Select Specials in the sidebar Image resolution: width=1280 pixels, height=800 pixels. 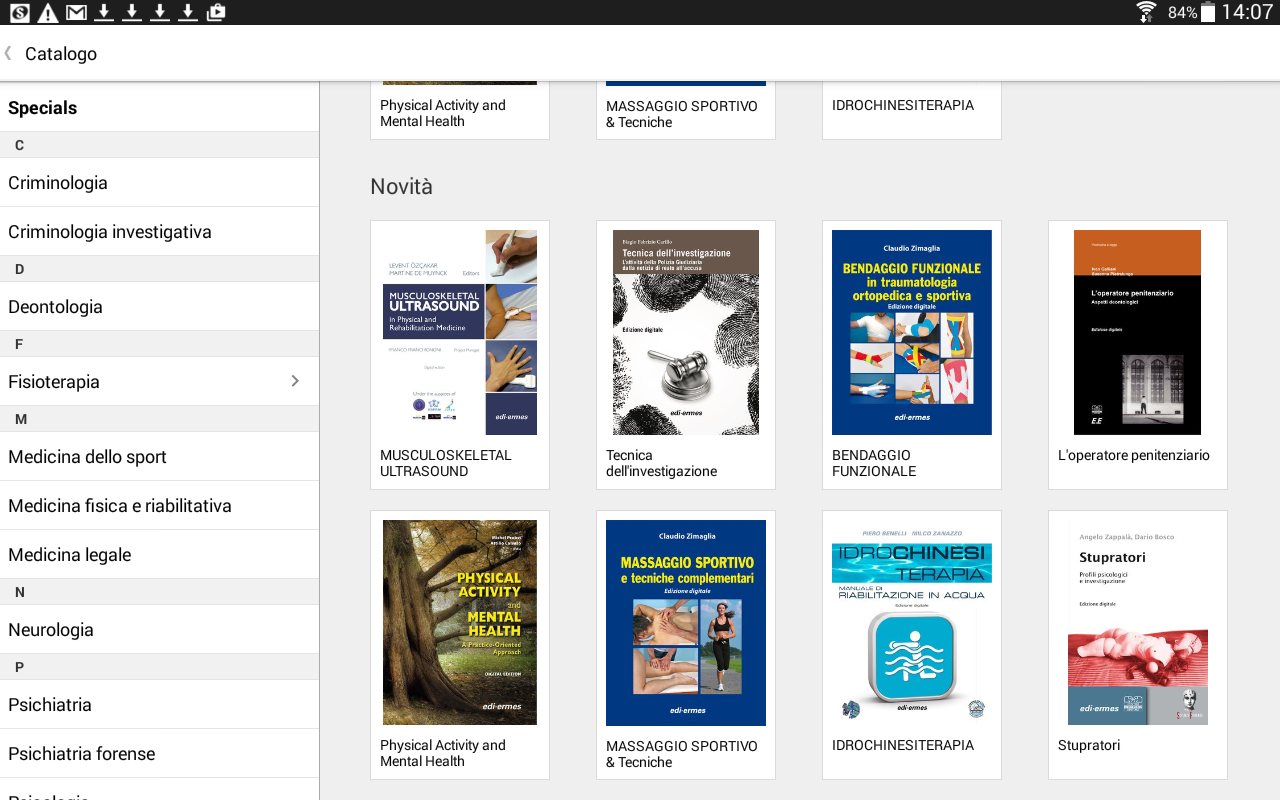click(159, 107)
